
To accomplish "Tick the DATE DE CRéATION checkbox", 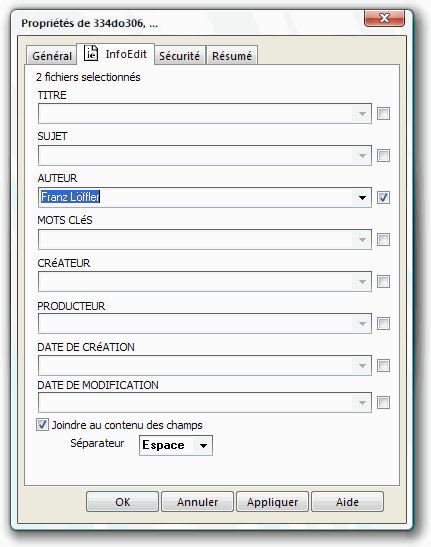I will pyautogui.click(x=383, y=366).
